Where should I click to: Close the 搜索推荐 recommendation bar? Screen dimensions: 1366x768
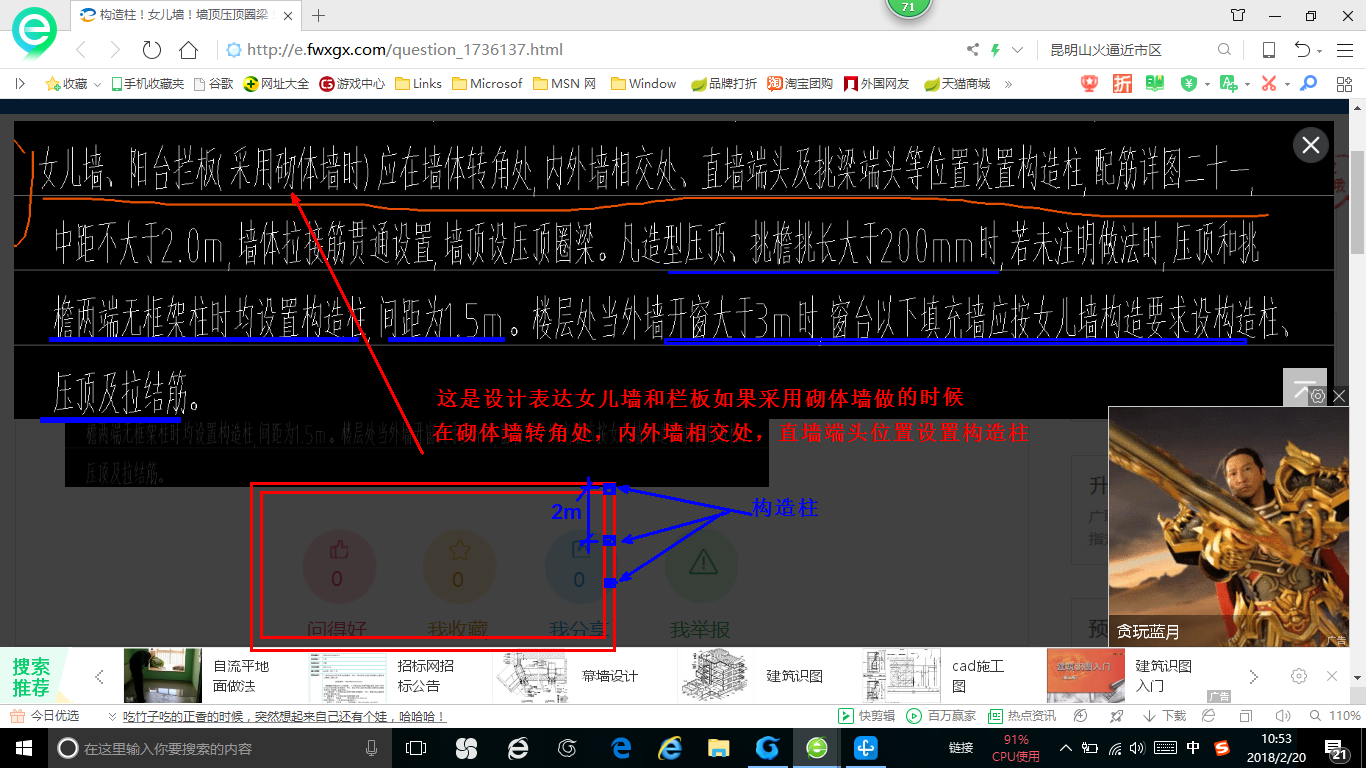(x=1332, y=676)
